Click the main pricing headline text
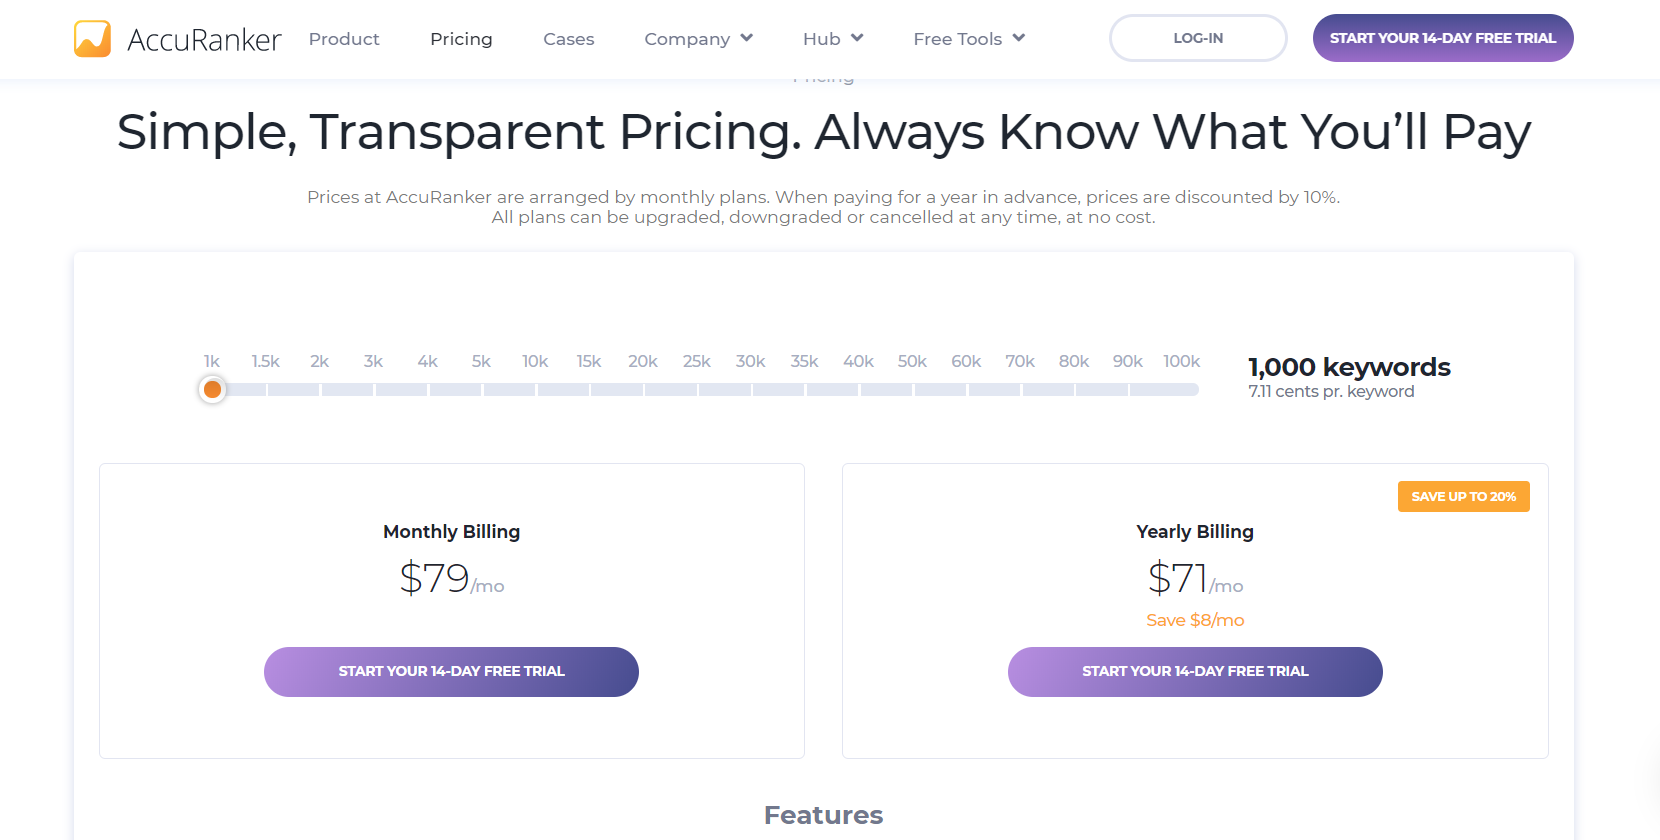1660x840 pixels. [824, 132]
